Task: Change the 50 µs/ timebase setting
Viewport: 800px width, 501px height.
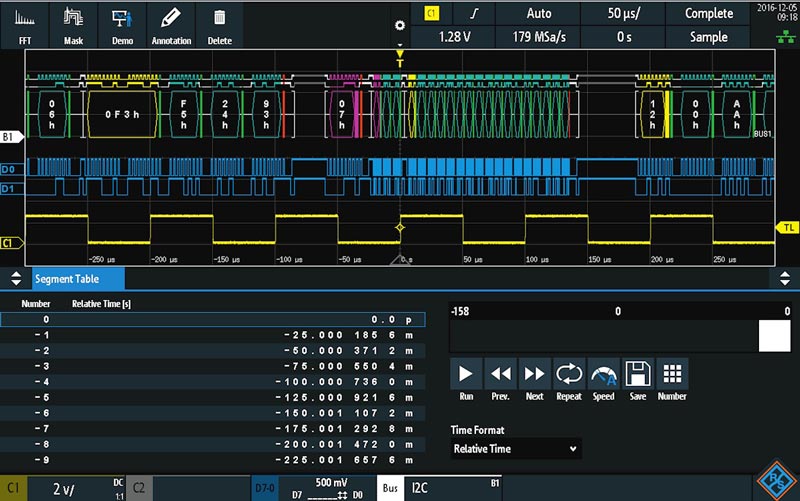Action: click(623, 13)
